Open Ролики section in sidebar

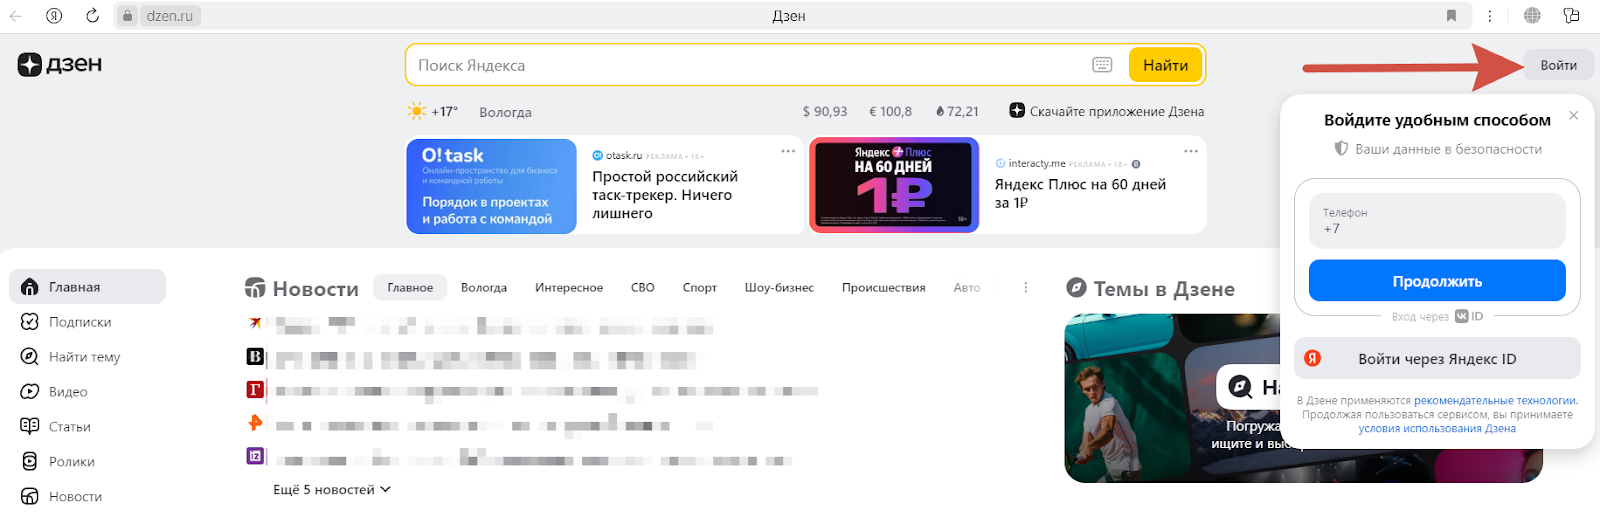pos(71,462)
